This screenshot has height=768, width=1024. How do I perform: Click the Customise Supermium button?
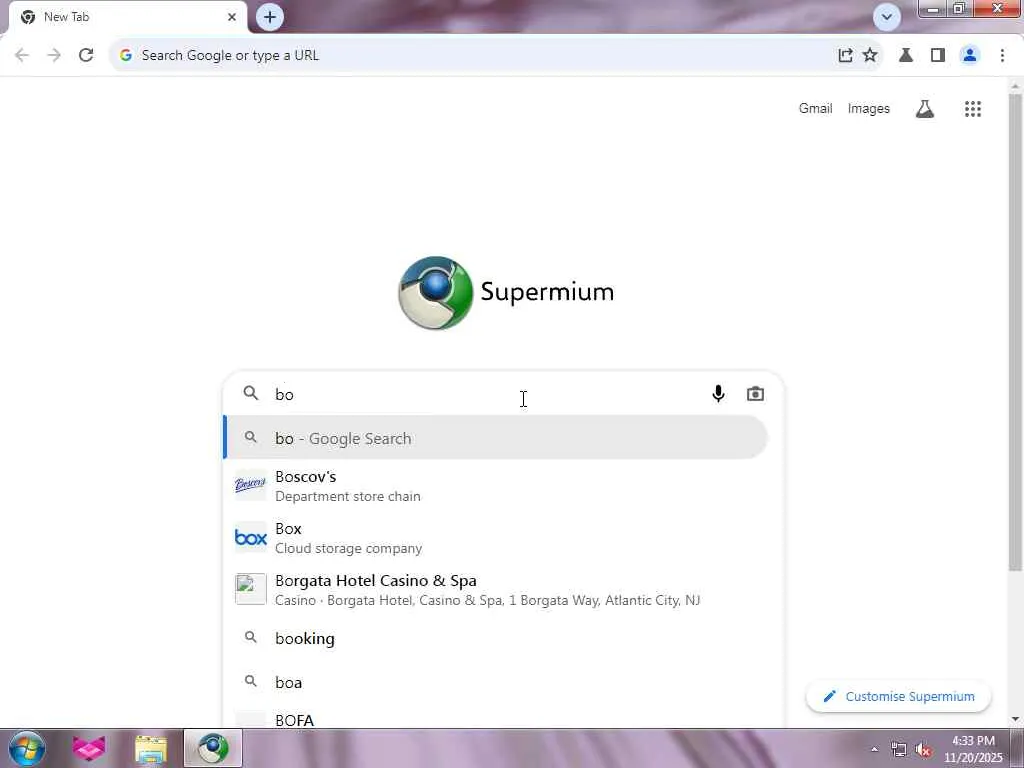click(899, 696)
